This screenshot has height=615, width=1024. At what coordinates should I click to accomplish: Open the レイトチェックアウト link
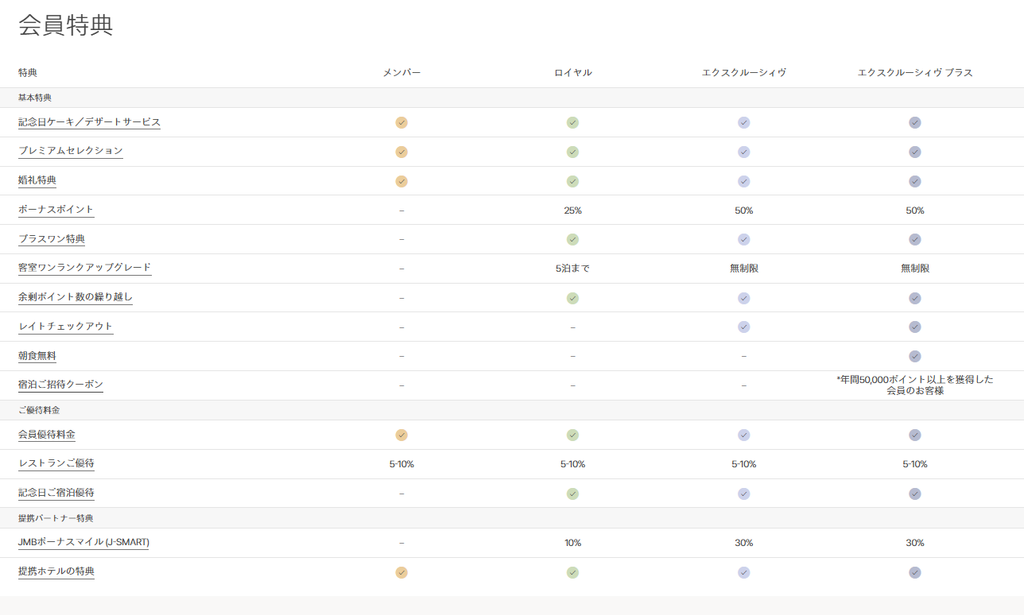(x=66, y=326)
